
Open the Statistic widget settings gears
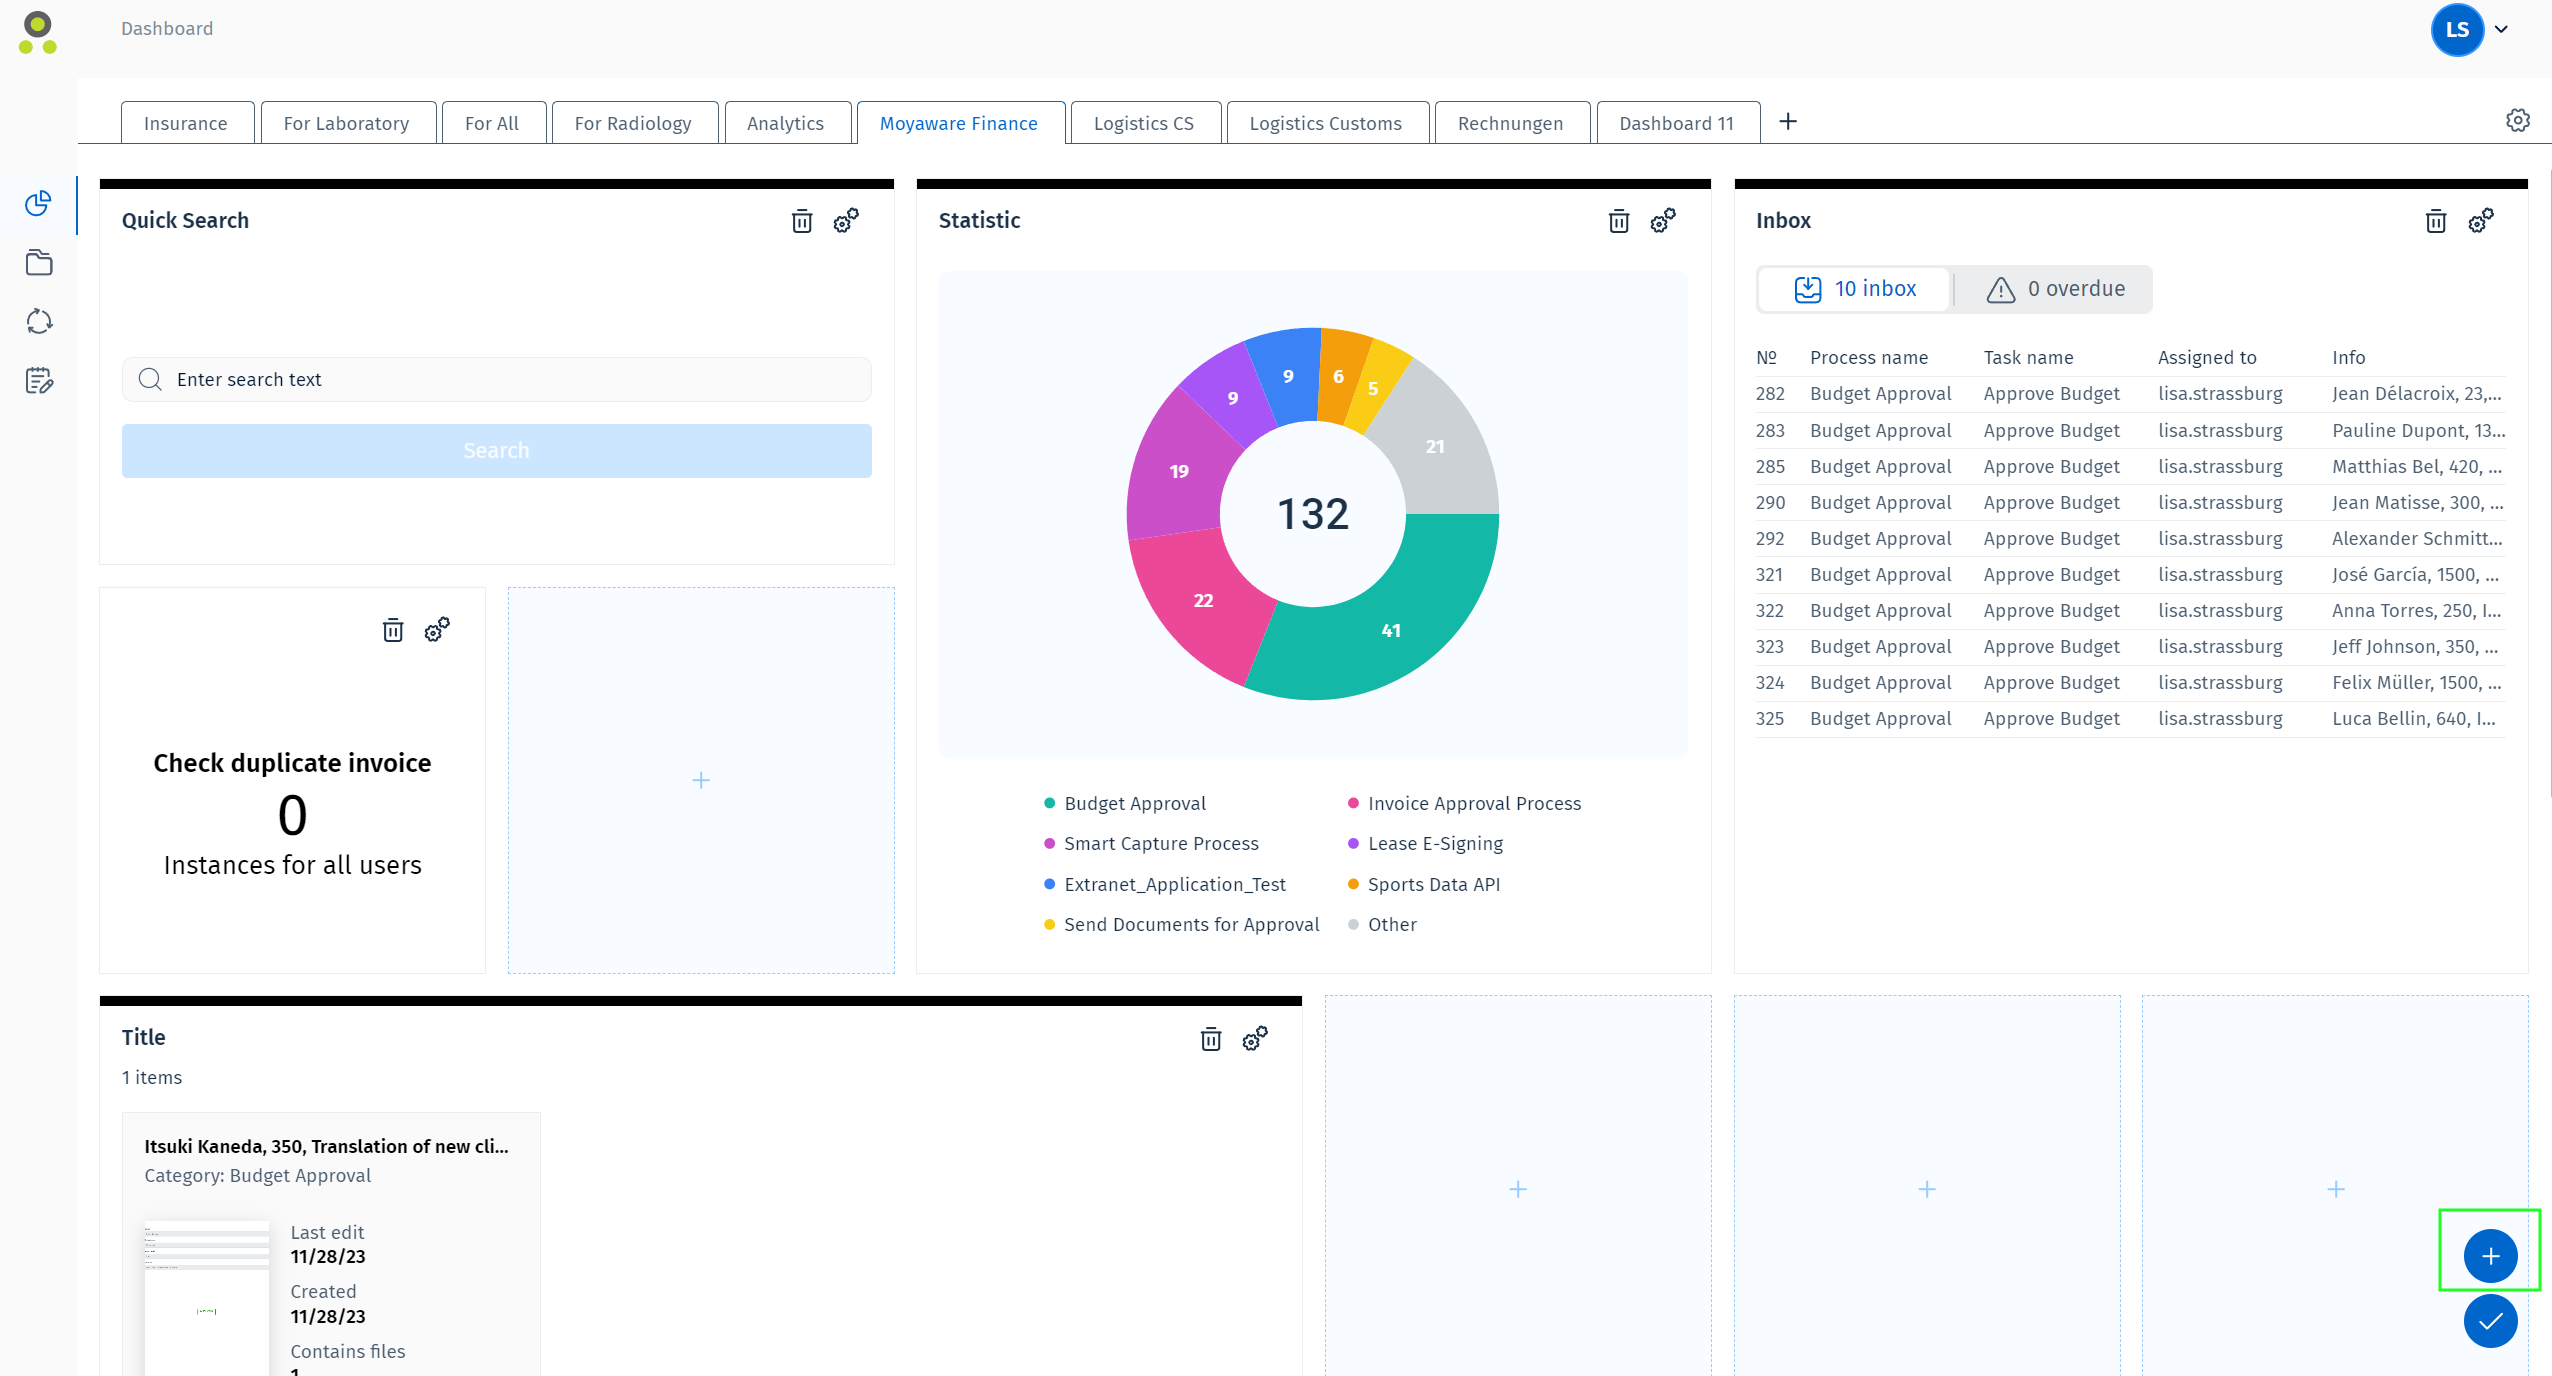tap(1663, 221)
